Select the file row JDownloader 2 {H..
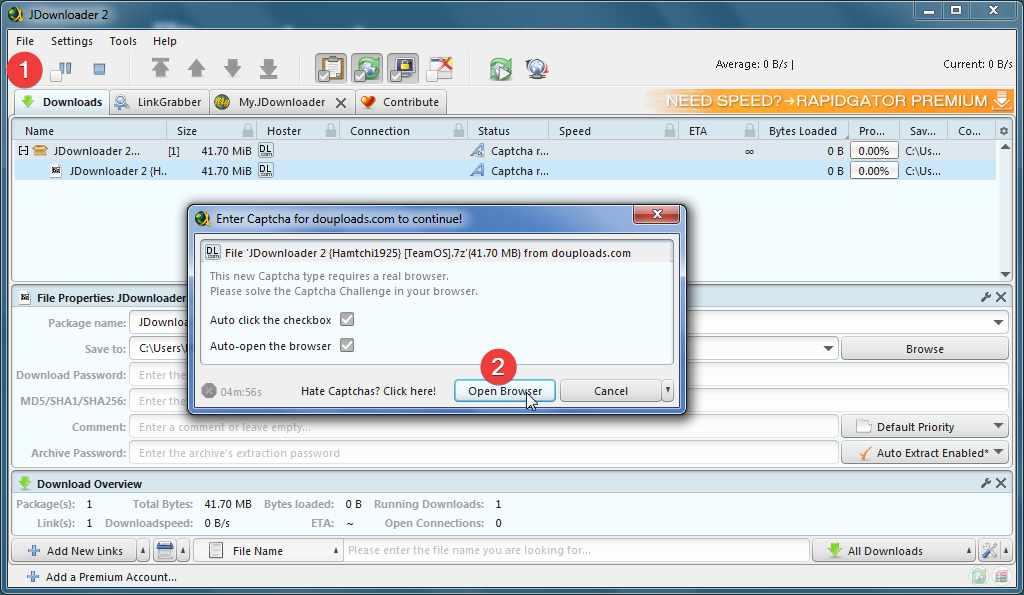The width and height of the screenshot is (1024, 595). [505, 171]
